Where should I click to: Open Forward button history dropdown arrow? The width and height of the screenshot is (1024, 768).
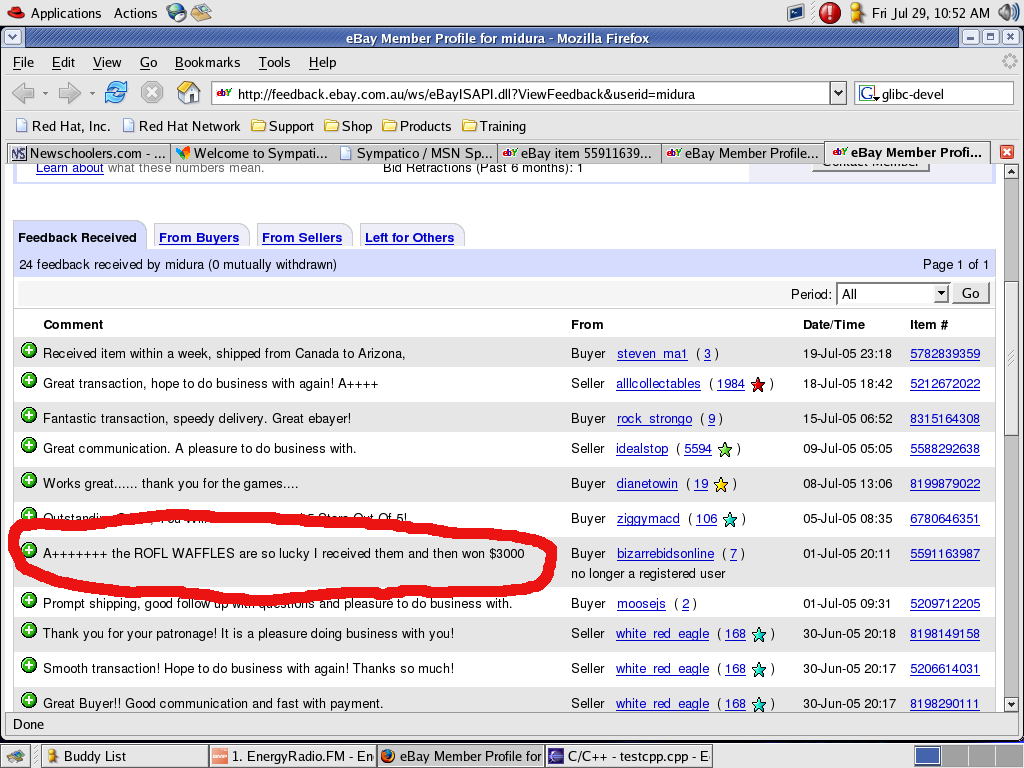tap(93, 94)
